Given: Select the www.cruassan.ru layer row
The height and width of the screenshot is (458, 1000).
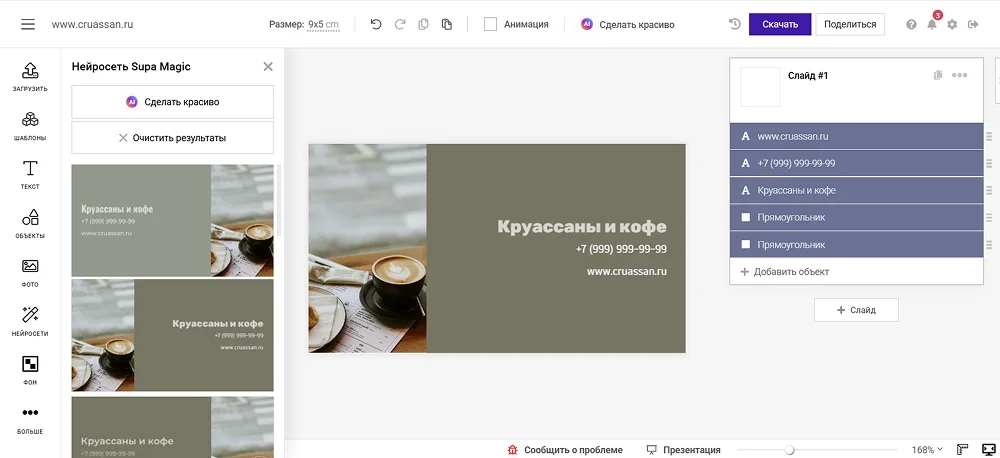Looking at the screenshot, I should click(857, 137).
